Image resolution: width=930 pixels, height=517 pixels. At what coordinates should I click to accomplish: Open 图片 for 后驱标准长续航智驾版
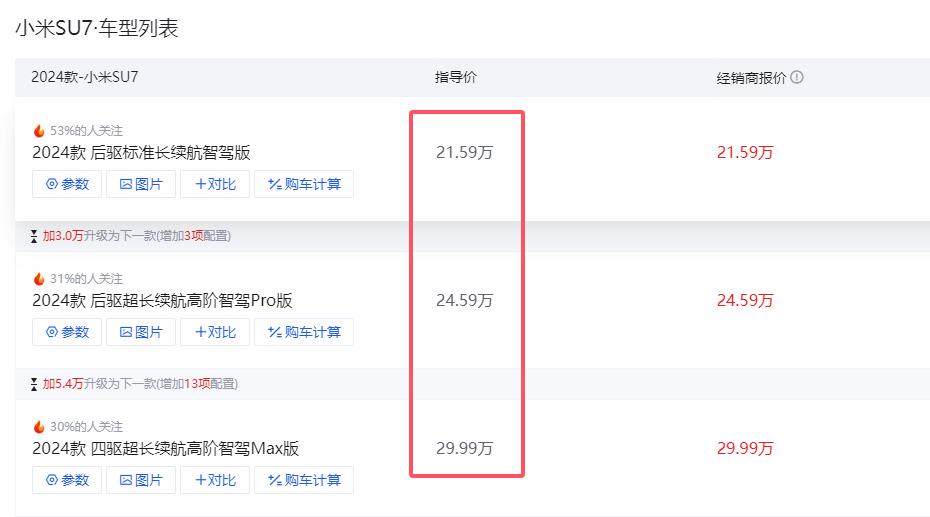tap(141, 184)
